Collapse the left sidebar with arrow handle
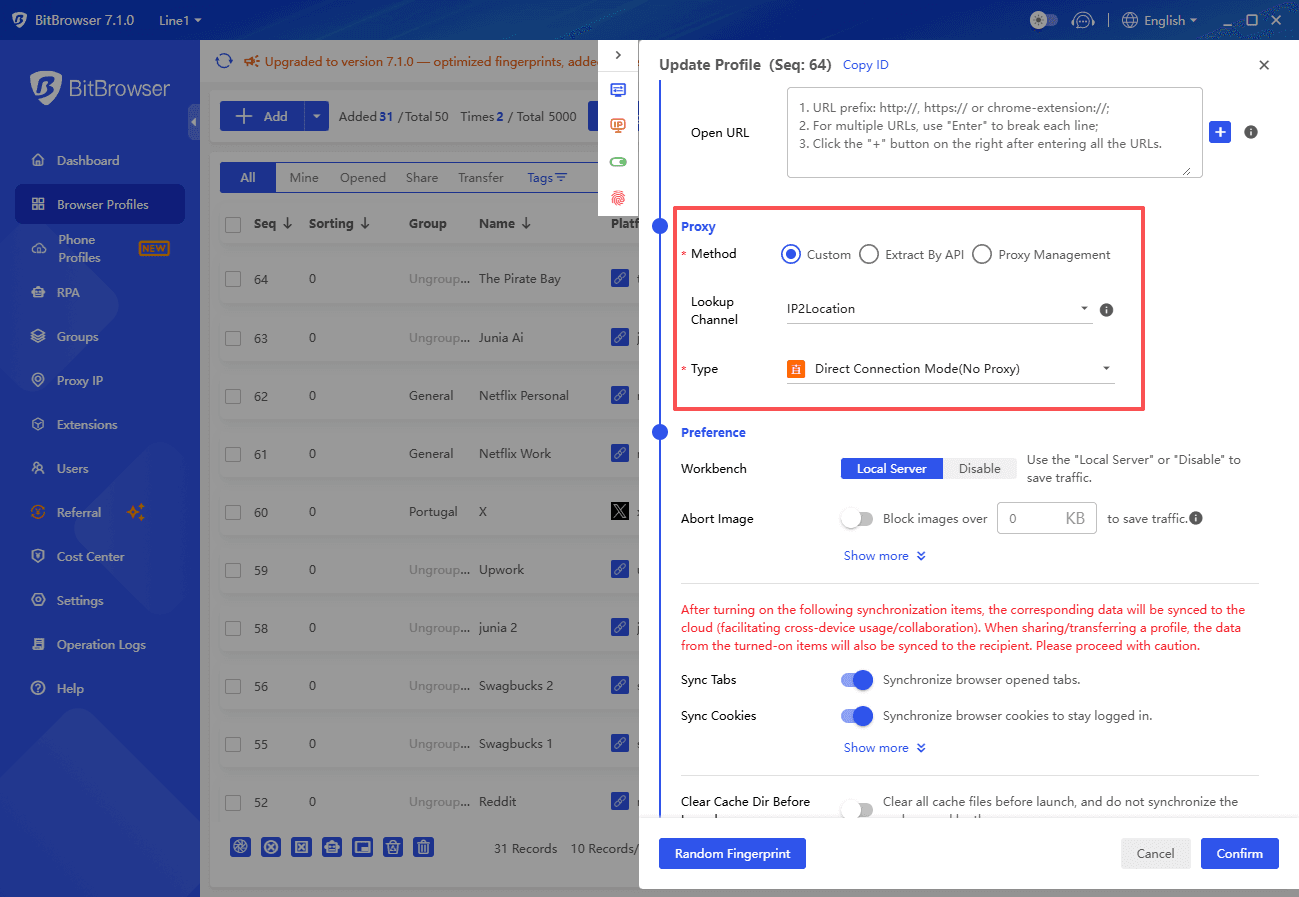This screenshot has width=1299, height=897. pyautogui.click(x=193, y=122)
